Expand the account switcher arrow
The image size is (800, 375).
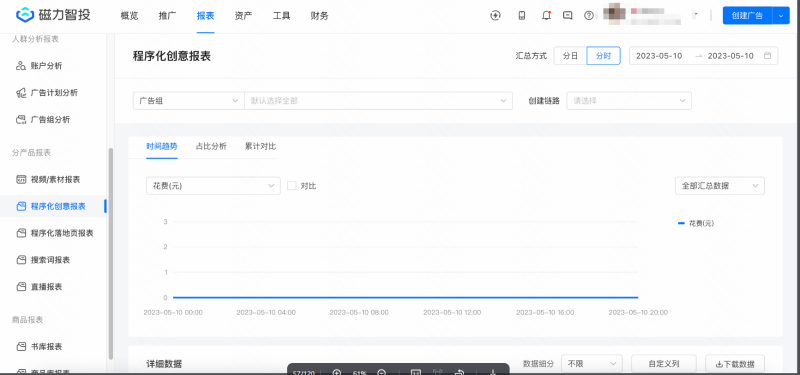pos(695,15)
